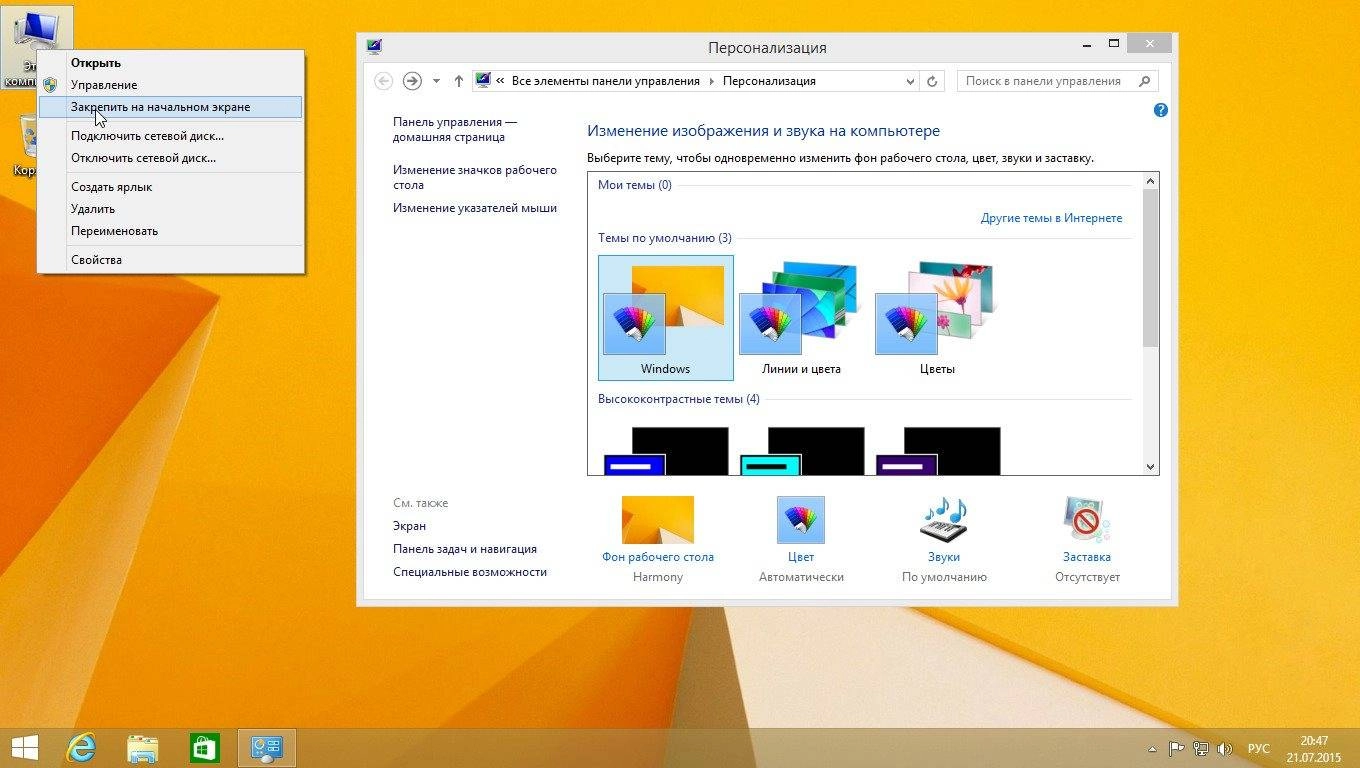The height and width of the screenshot is (768, 1360).
Task: Click the themes list scrollbar thumb
Action: 1150,268
